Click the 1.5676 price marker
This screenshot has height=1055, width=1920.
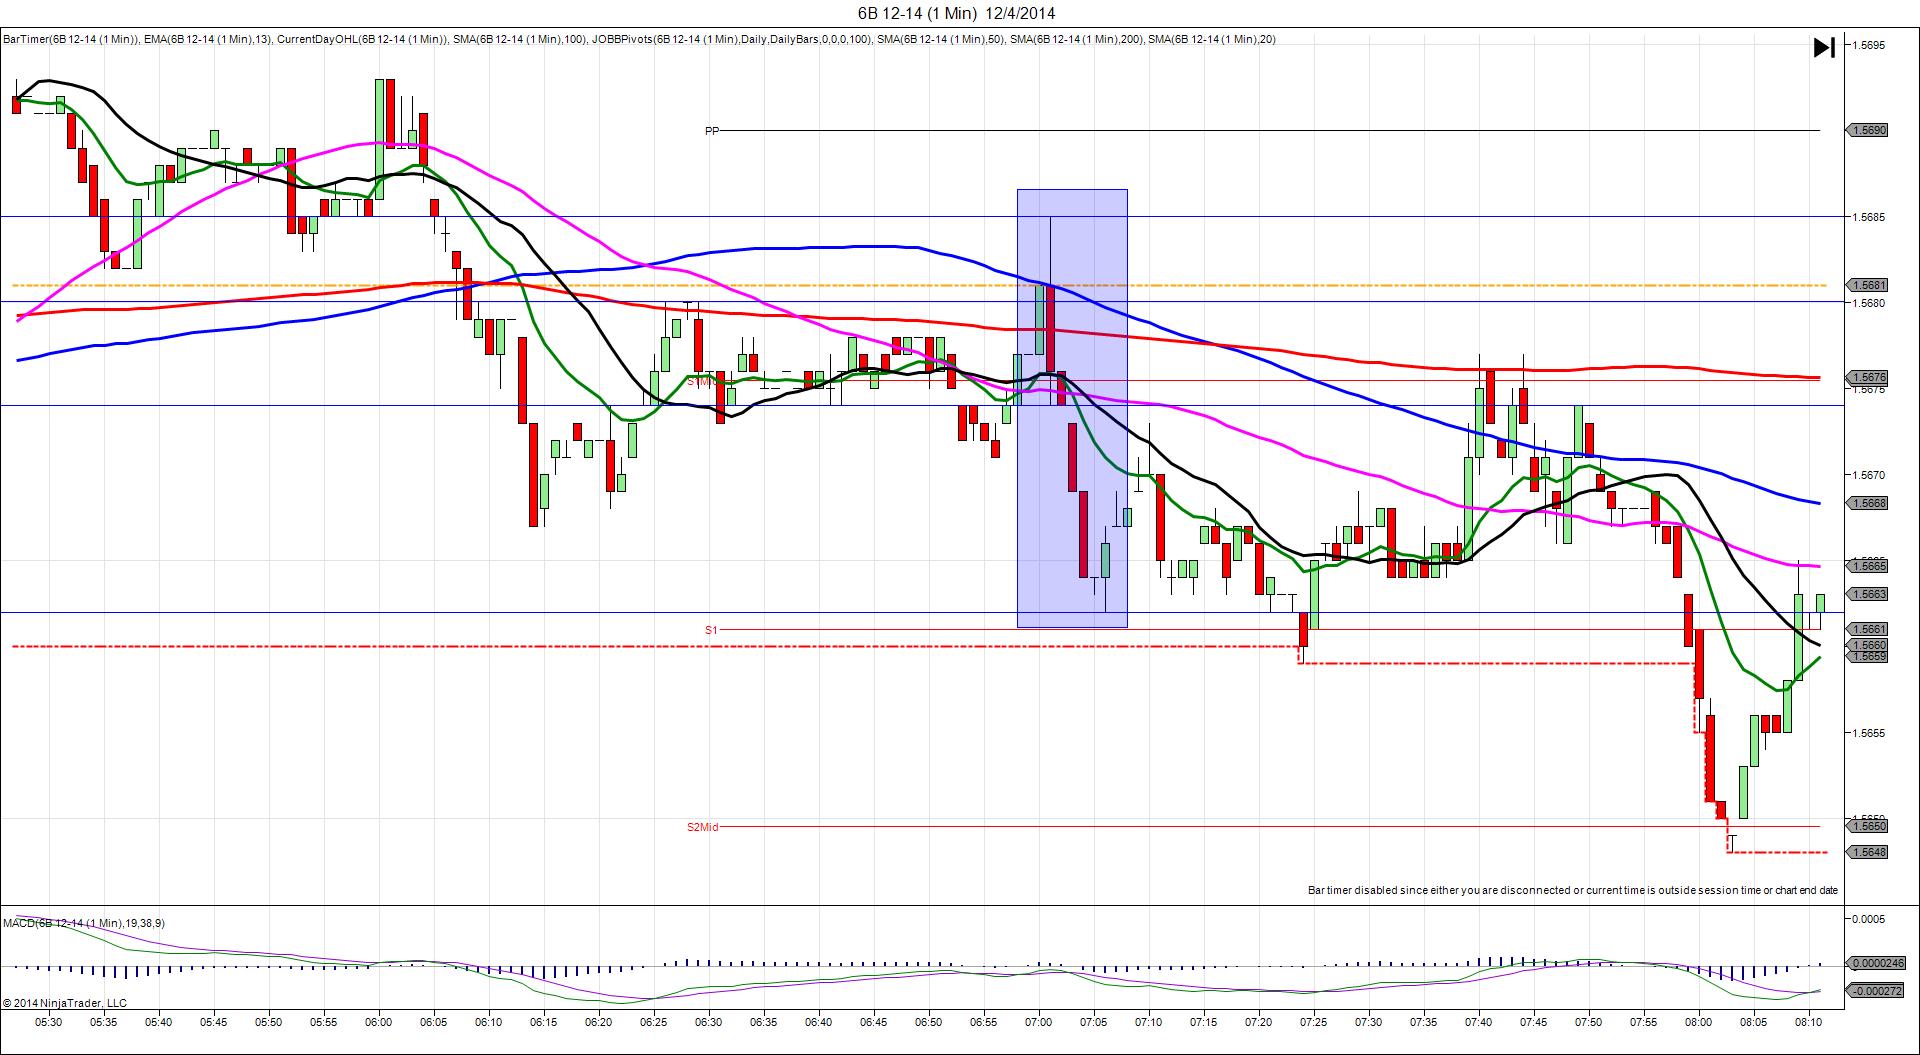pos(1868,378)
